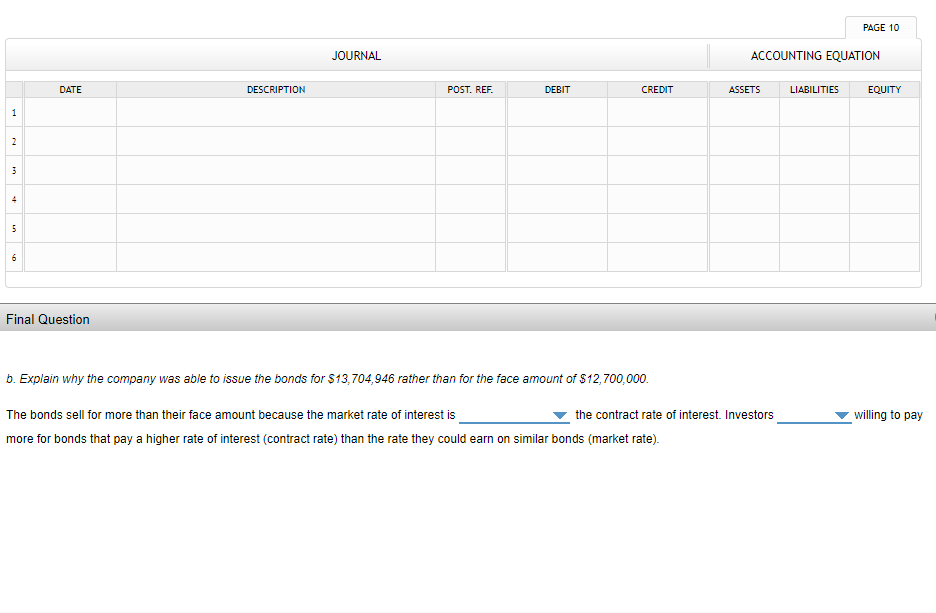936x613 pixels.
Task: Click the Debit cell in row 5
Action: point(558,228)
